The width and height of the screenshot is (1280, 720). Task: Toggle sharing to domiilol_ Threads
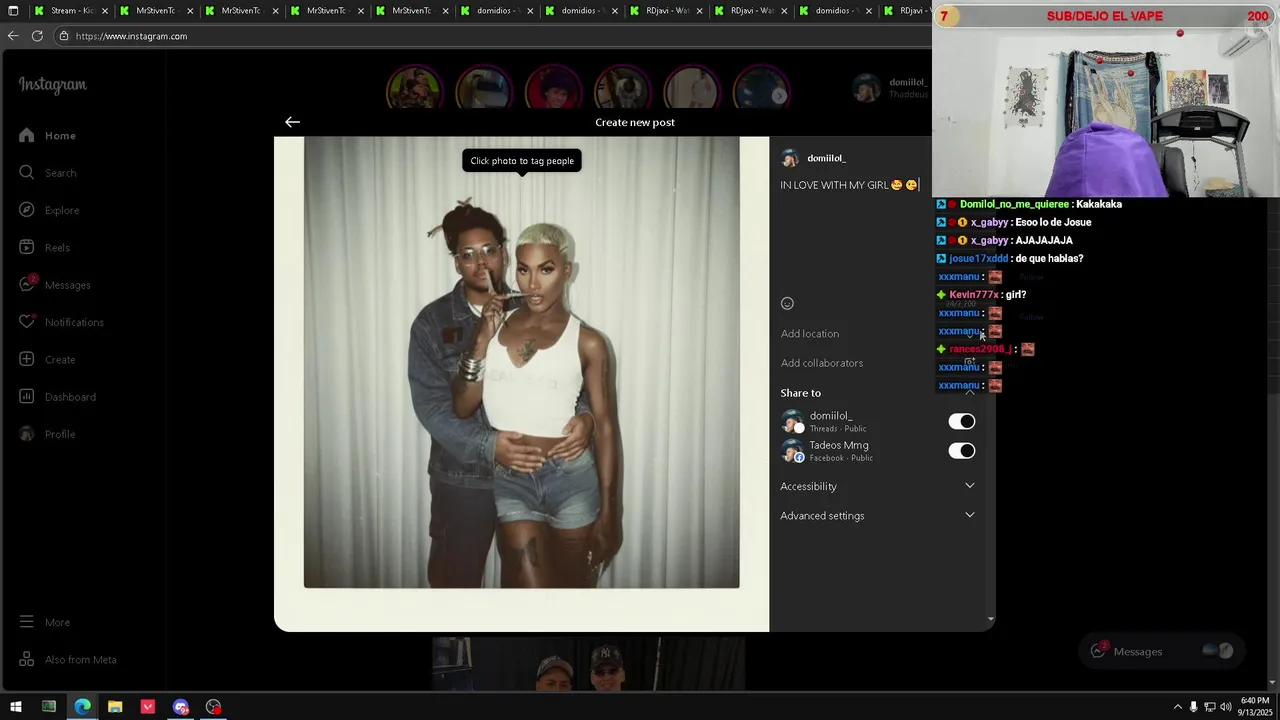click(x=961, y=422)
